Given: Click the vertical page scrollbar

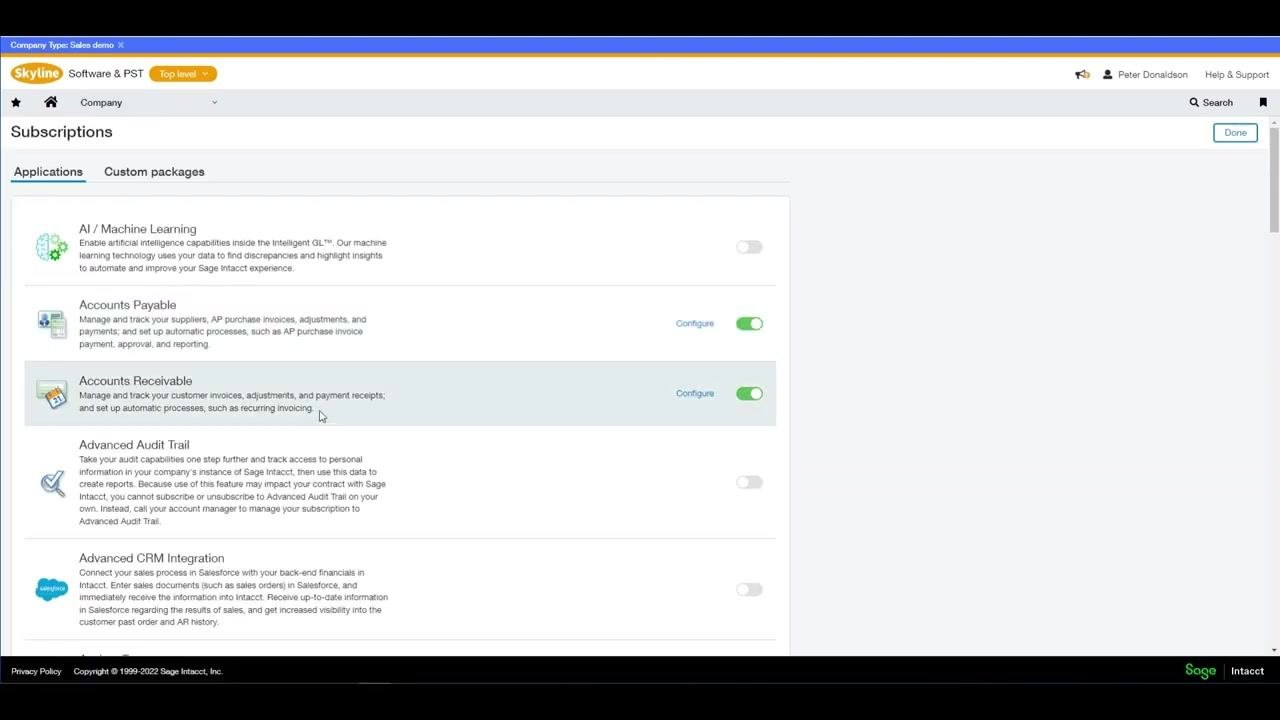Looking at the screenshot, I should [1274, 180].
